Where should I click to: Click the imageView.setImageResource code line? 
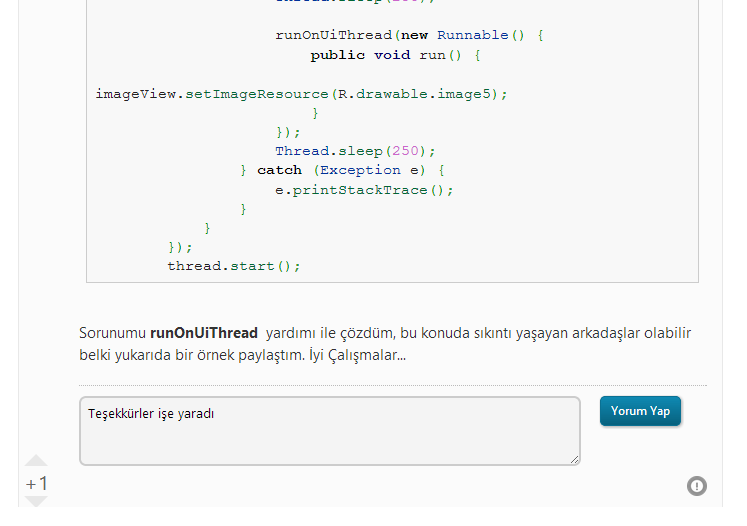click(x=302, y=94)
